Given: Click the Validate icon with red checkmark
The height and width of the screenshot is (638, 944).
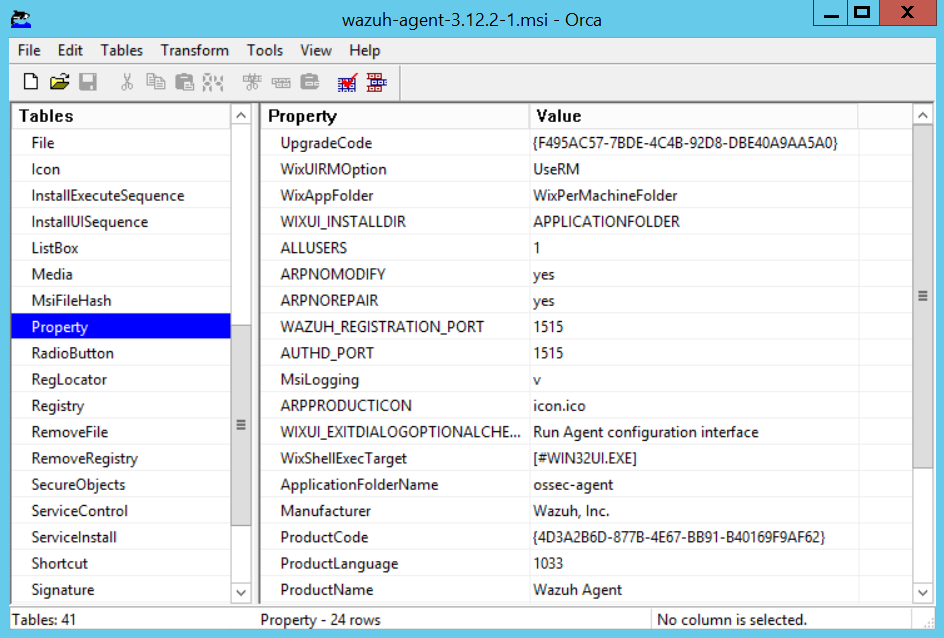Looking at the screenshot, I should pos(347,82).
